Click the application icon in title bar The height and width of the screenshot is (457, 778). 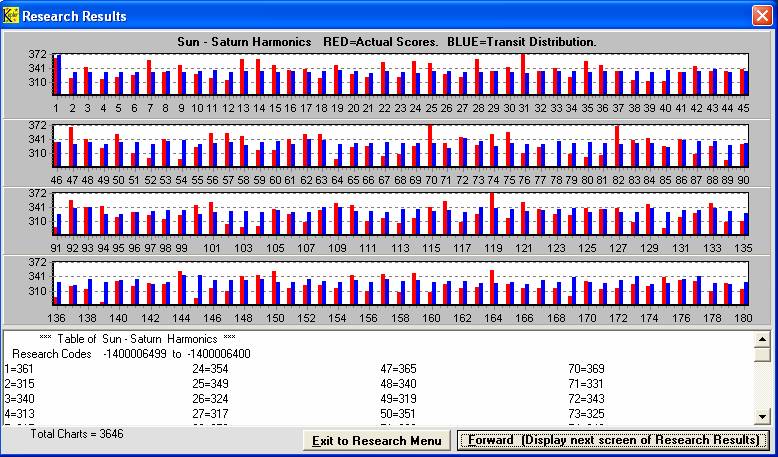pos(13,15)
